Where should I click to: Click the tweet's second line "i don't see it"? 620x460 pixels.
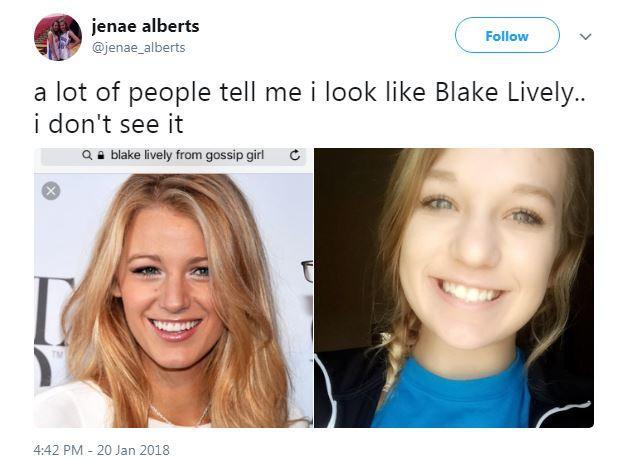(x=108, y=125)
